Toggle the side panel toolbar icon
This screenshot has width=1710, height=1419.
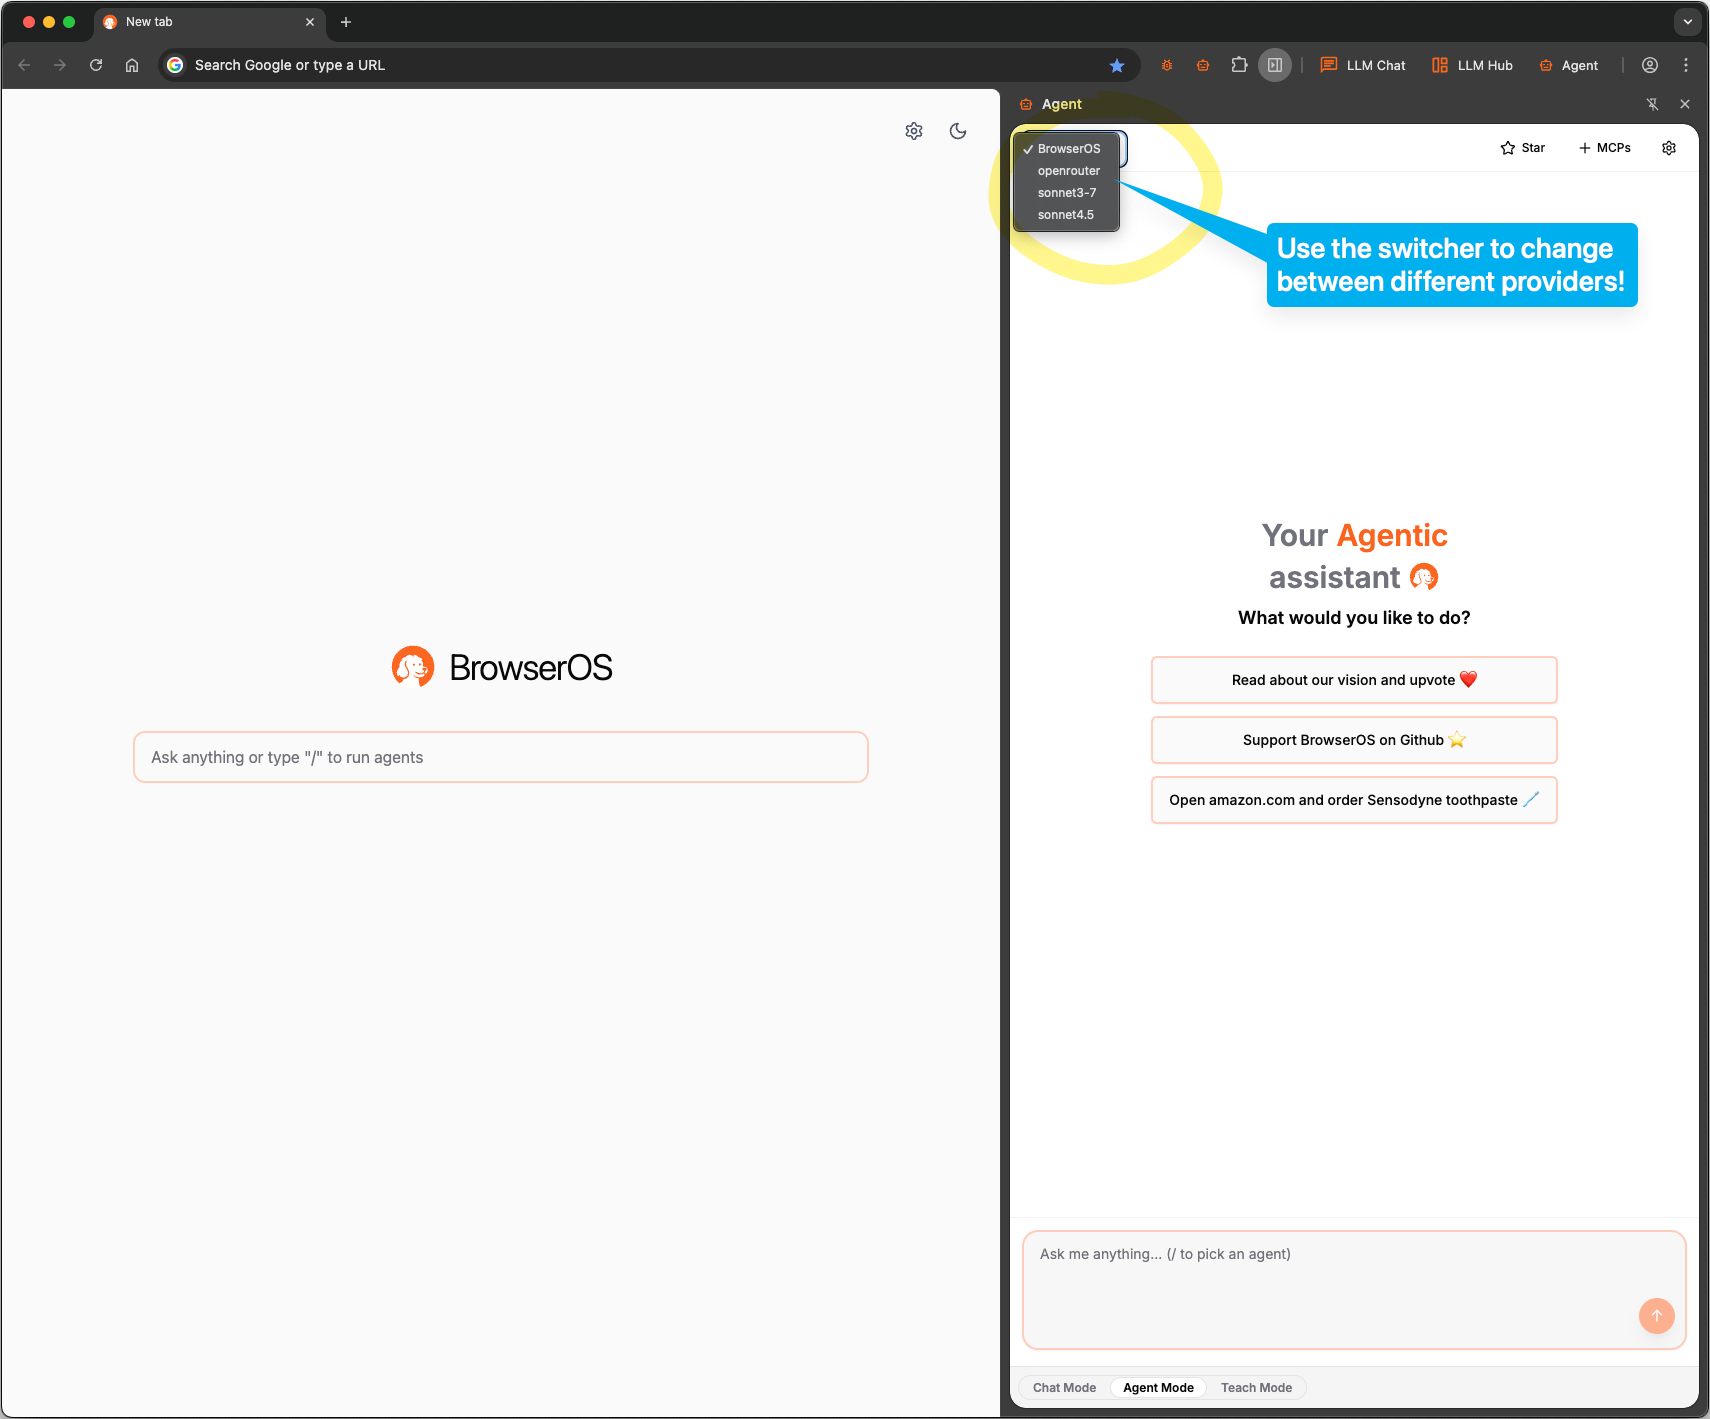[1275, 65]
